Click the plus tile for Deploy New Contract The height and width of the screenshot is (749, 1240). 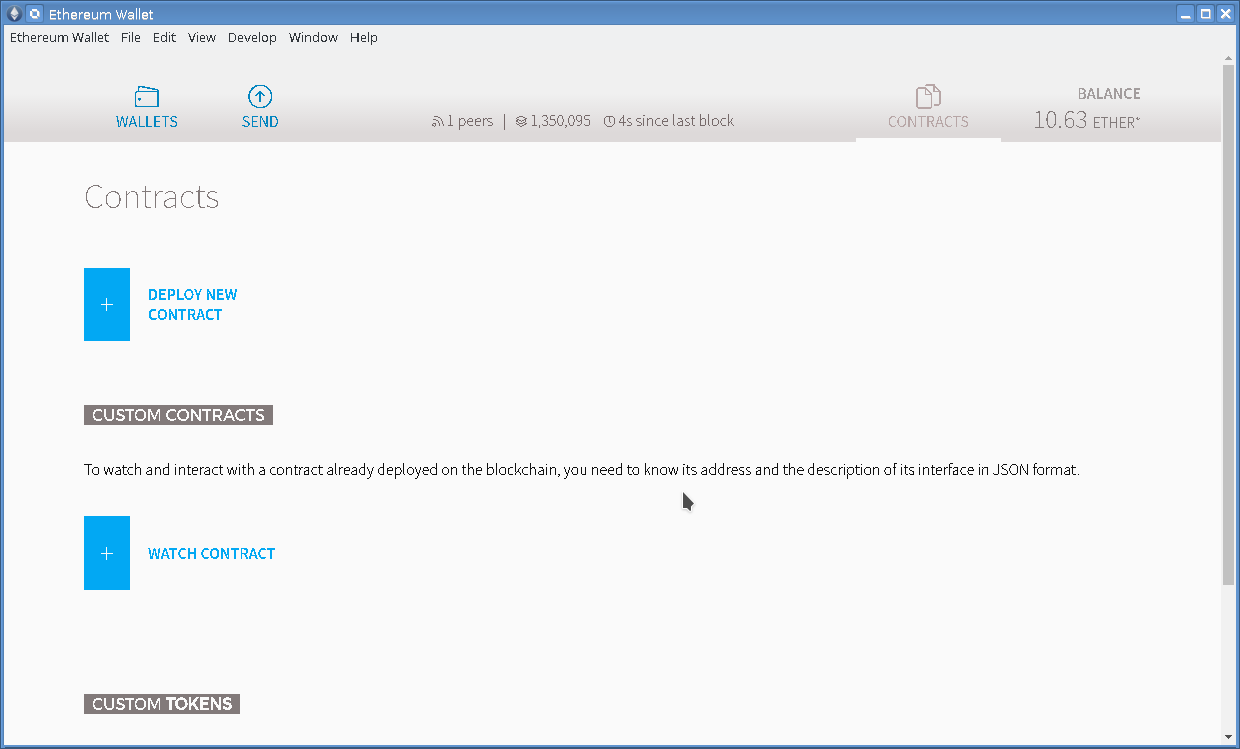[x=107, y=304]
